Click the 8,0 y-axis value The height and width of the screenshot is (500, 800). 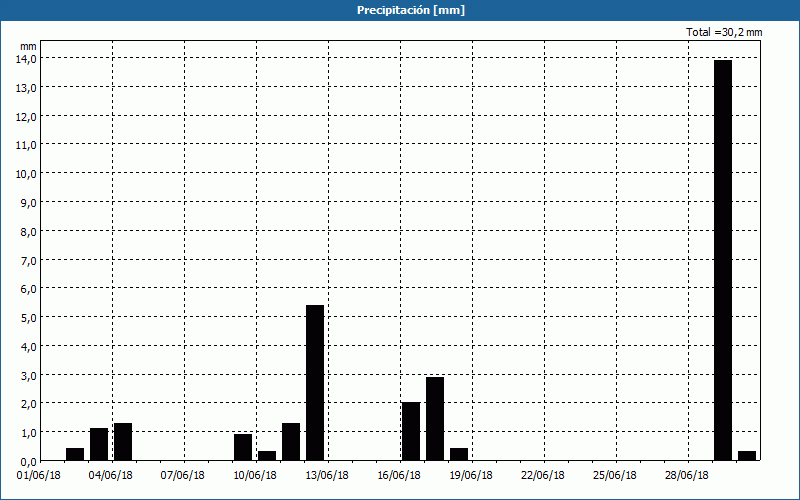[29, 232]
